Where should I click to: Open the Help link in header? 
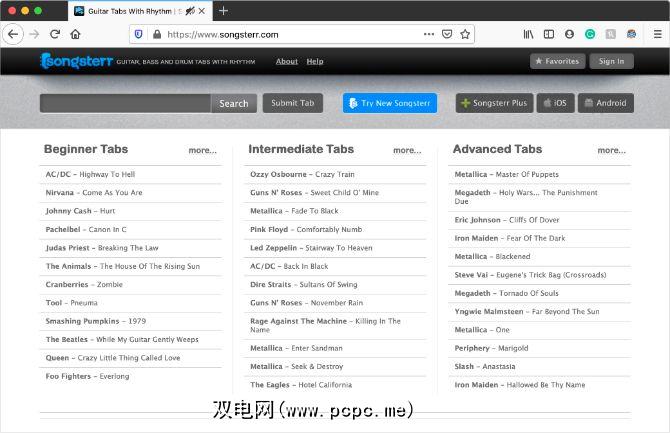tap(315, 62)
